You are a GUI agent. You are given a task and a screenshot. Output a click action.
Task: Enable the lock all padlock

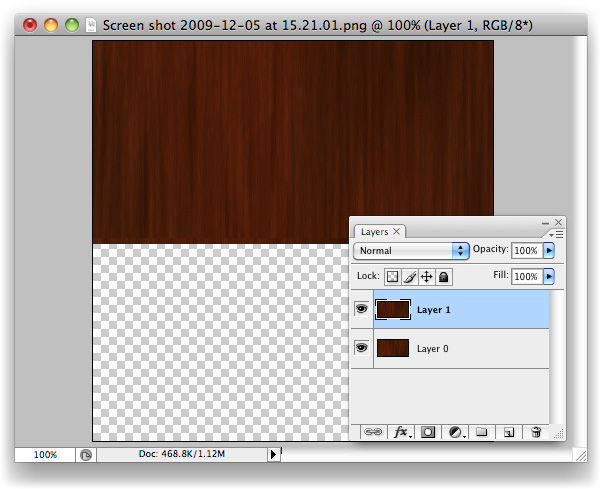[x=443, y=277]
